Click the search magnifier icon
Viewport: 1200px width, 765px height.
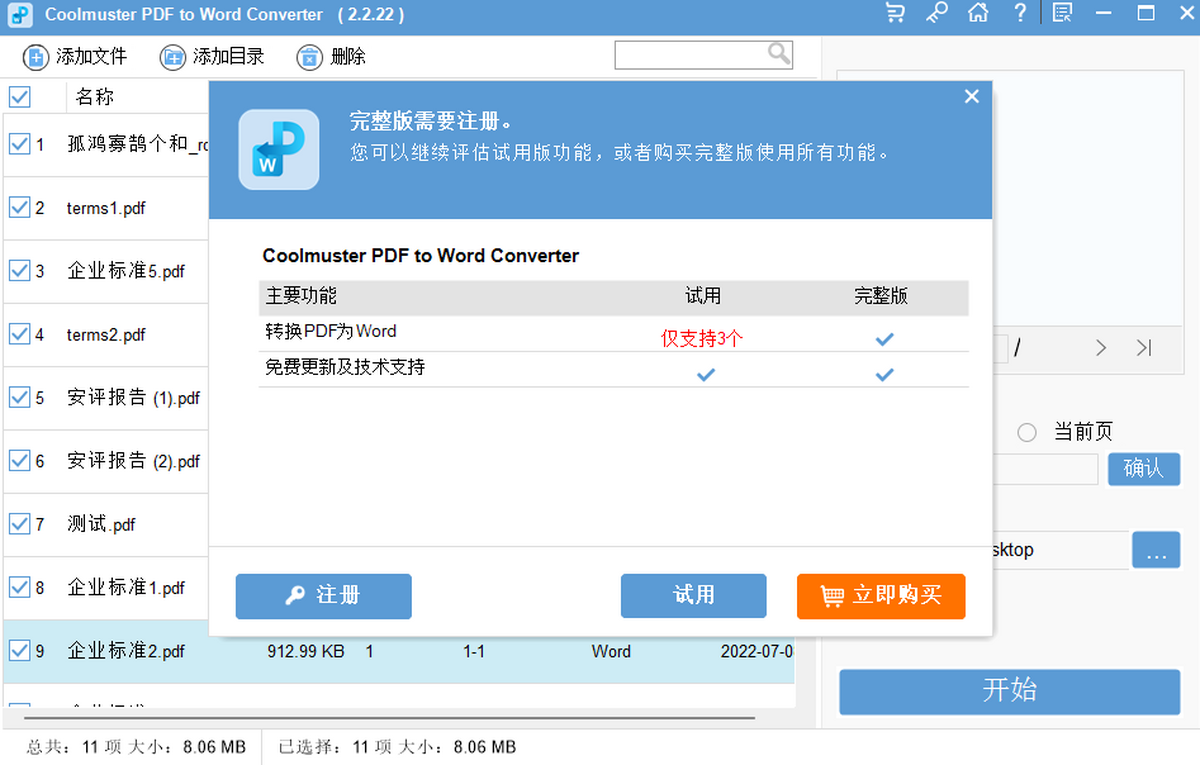point(779,54)
